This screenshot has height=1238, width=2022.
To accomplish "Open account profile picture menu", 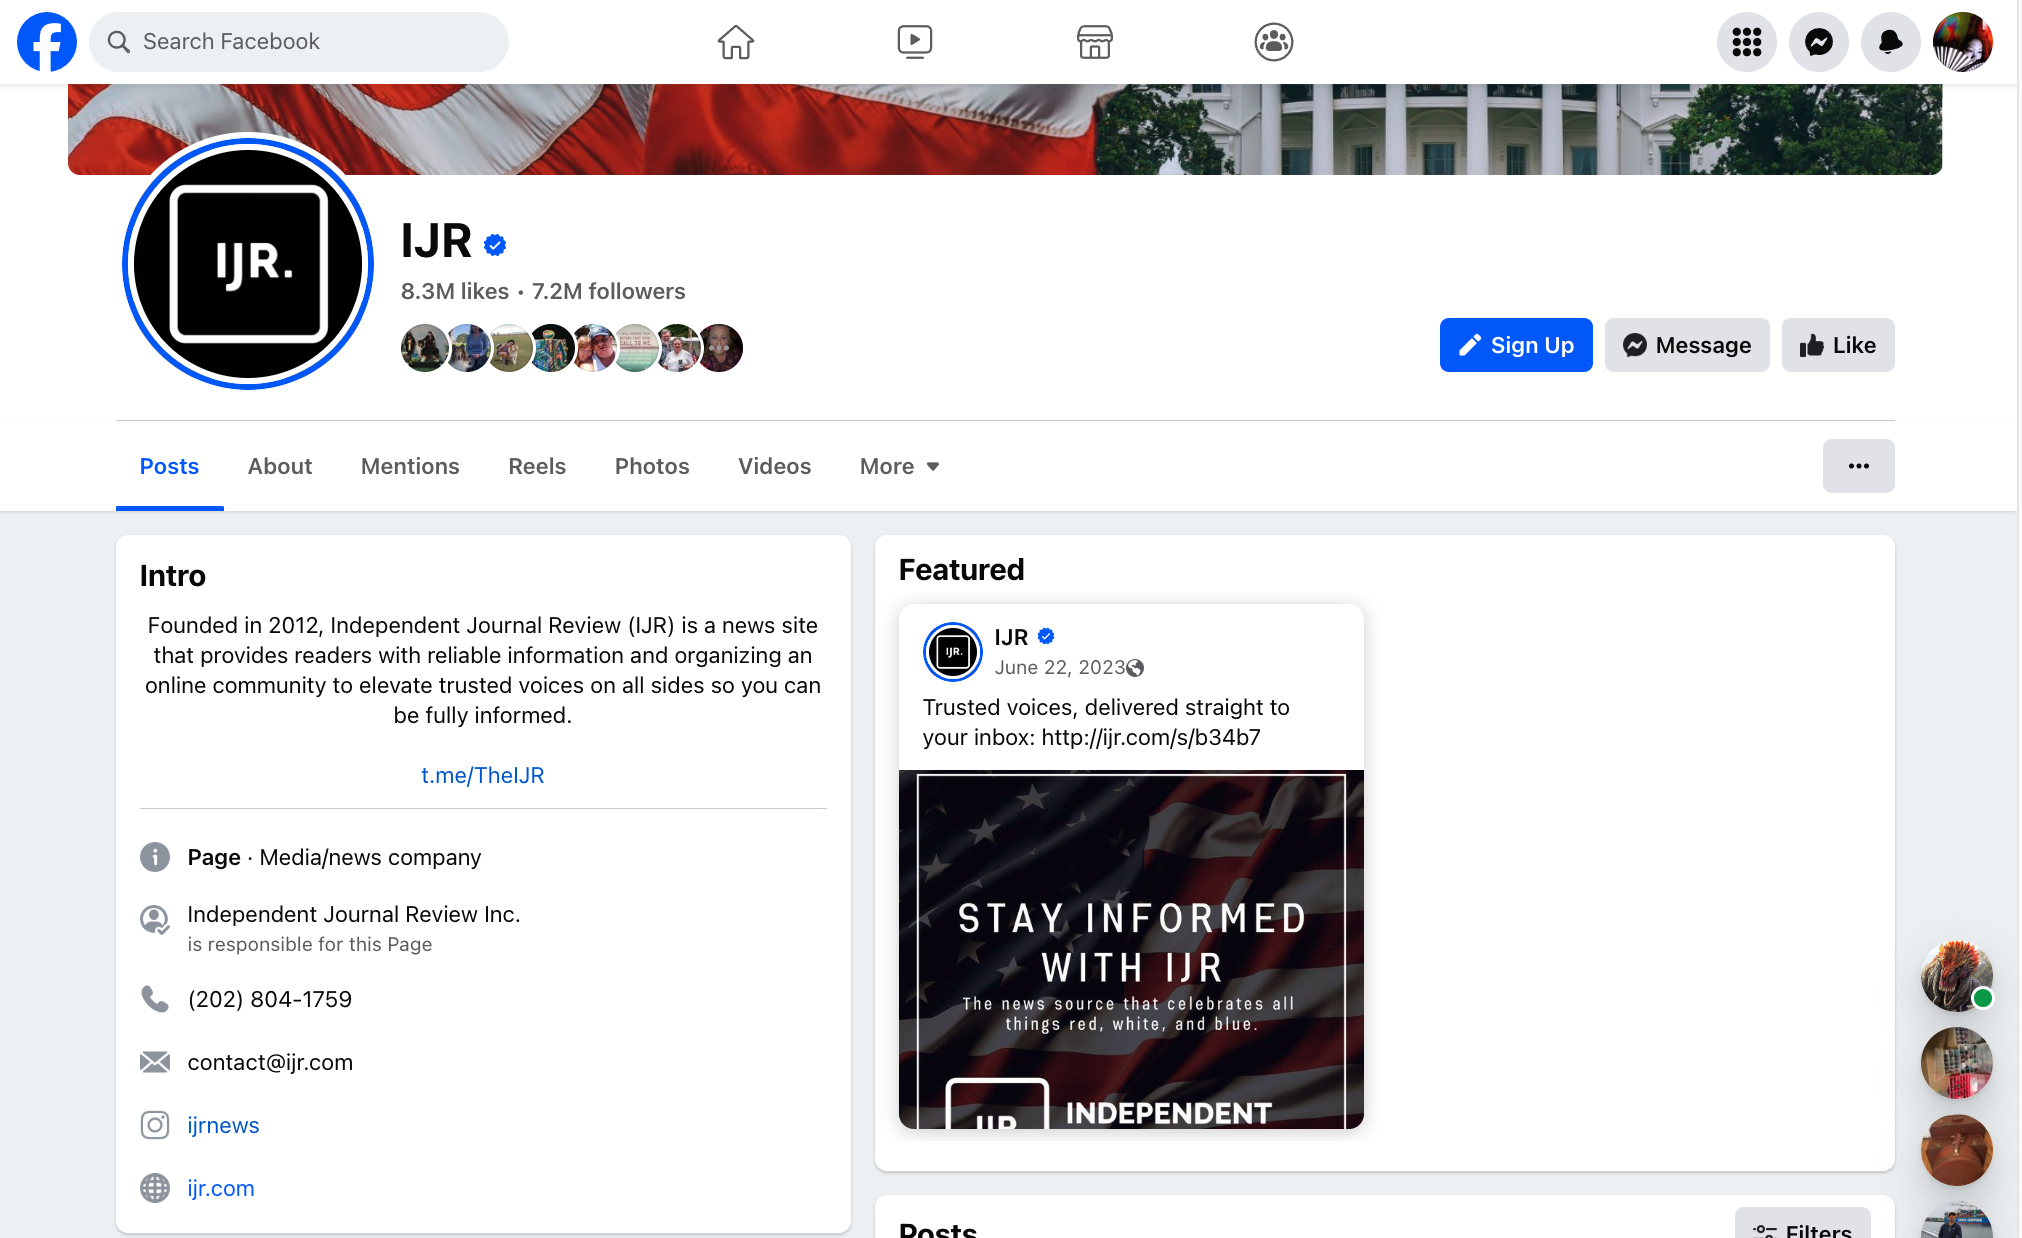I will click(x=1962, y=42).
